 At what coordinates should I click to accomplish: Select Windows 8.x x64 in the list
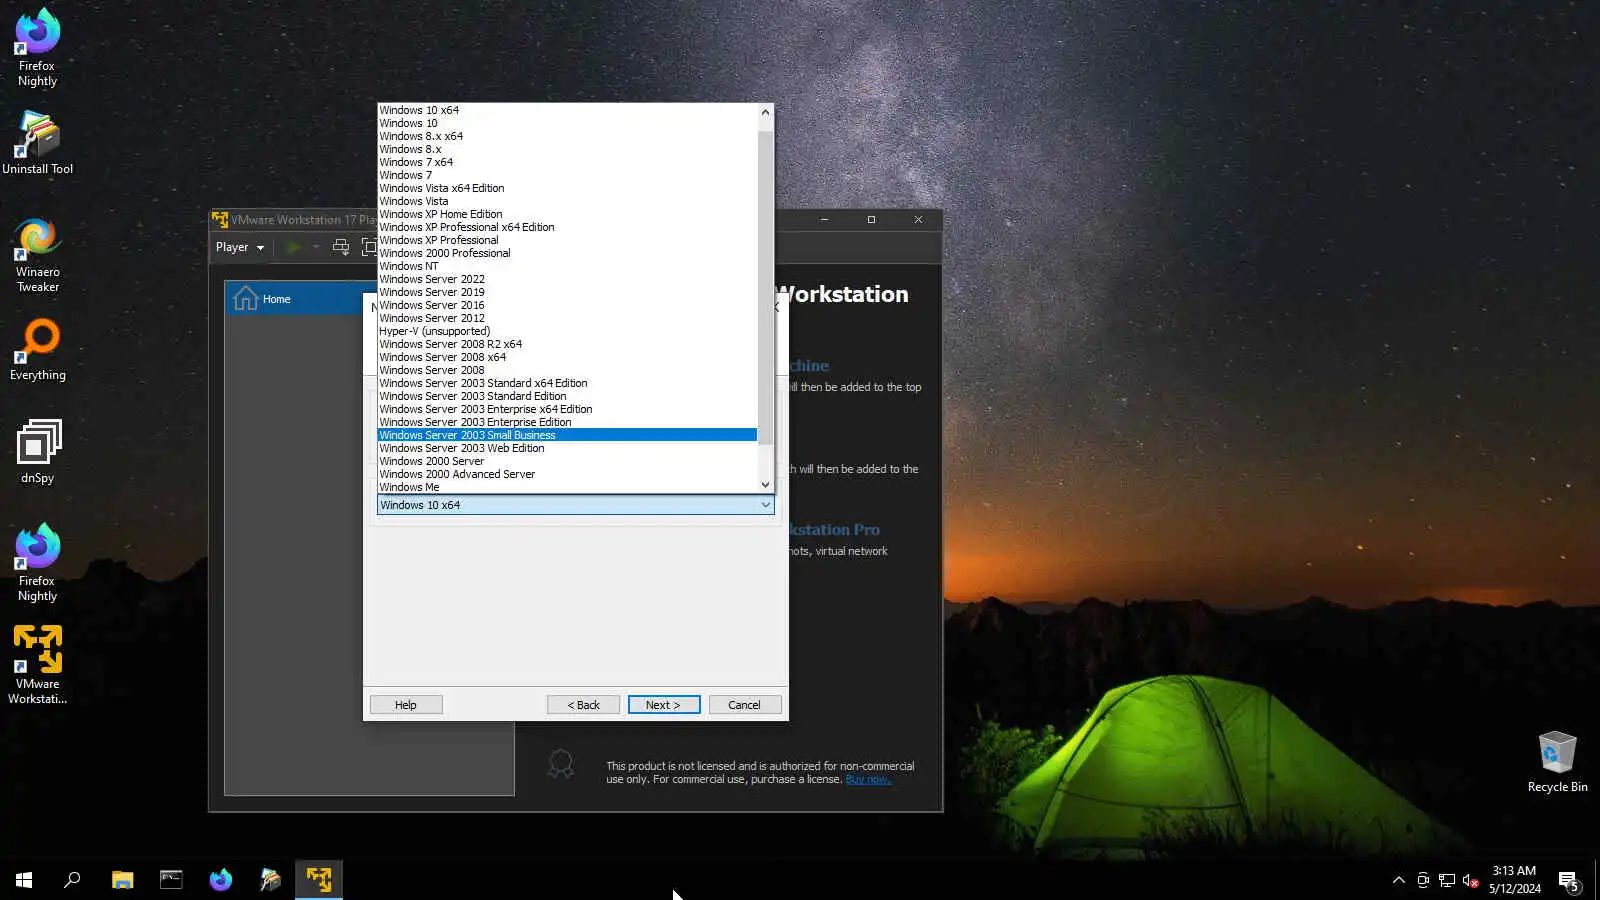coord(567,136)
